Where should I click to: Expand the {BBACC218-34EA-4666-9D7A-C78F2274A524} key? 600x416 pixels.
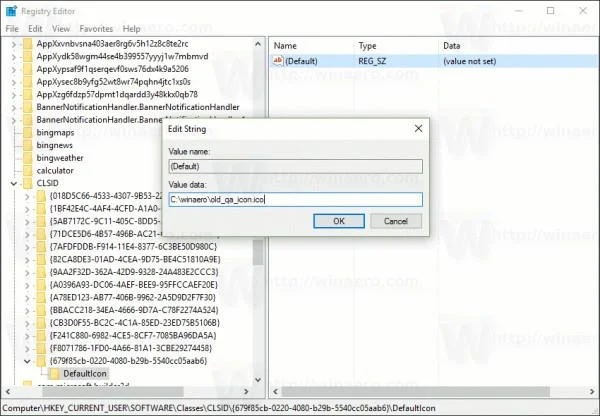tap(27, 310)
